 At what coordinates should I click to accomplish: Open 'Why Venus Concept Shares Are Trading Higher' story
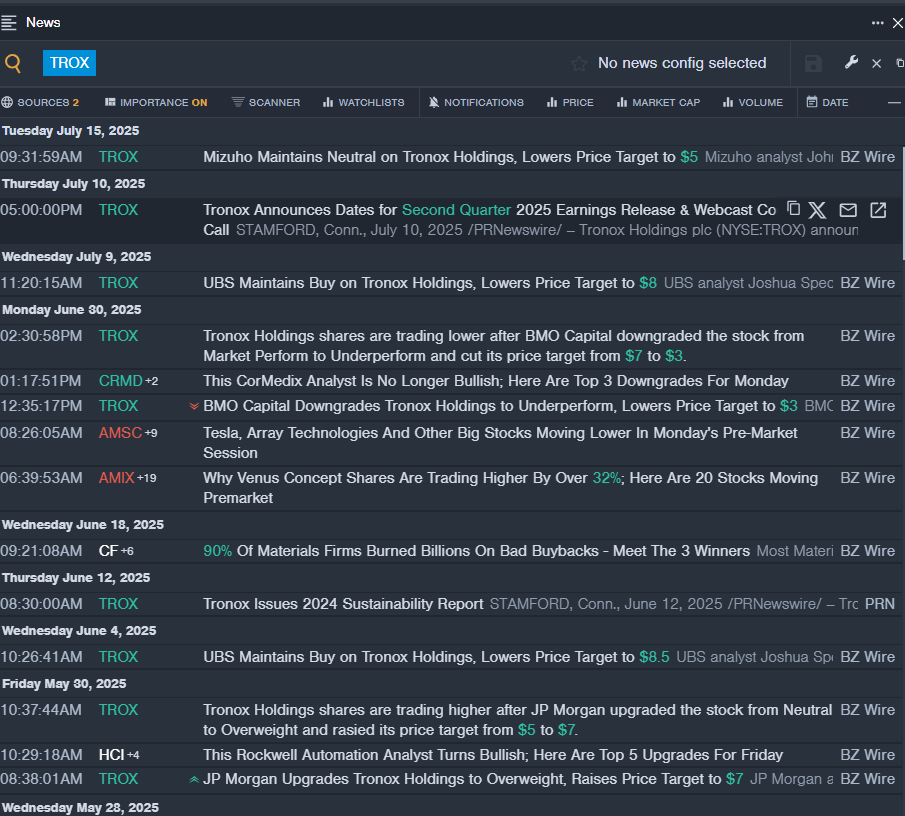510,488
